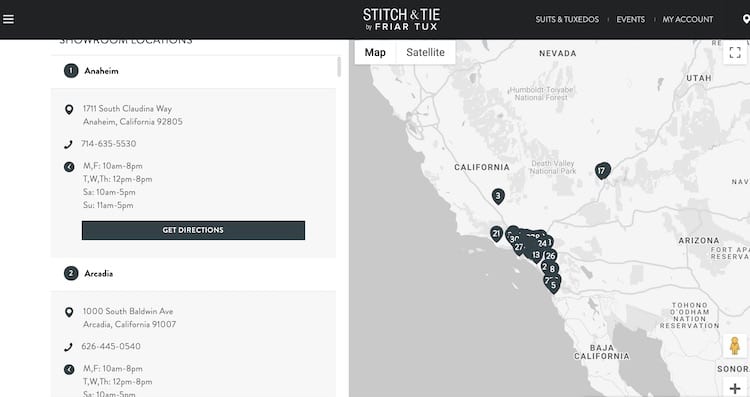Viewport: 750px width, 397px height.
Task: Switch to Satellite map view
Action: click(x=425, y=52)
